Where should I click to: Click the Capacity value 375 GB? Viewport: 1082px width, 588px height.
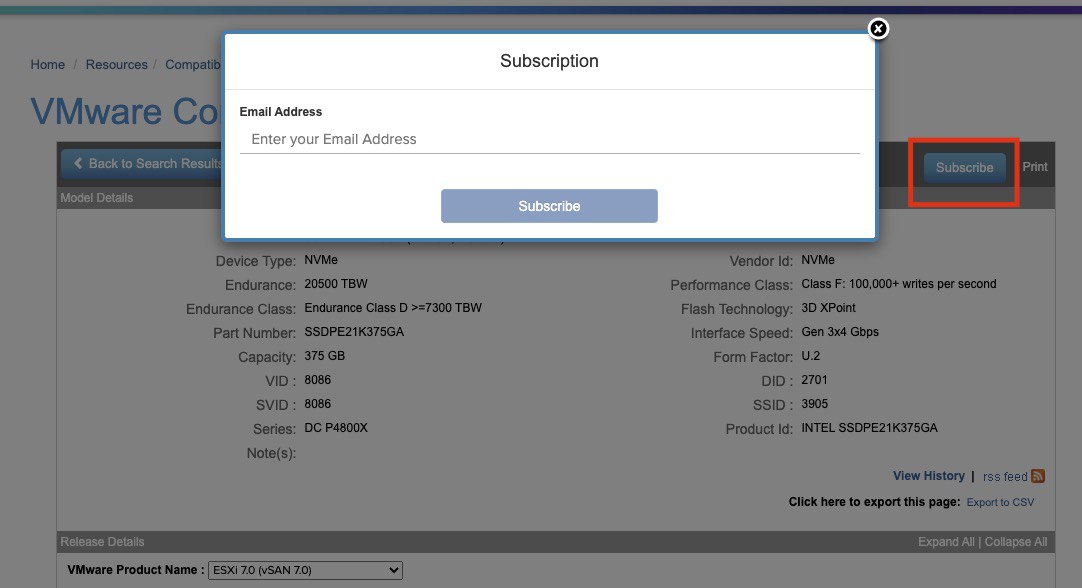click(324, 356)
